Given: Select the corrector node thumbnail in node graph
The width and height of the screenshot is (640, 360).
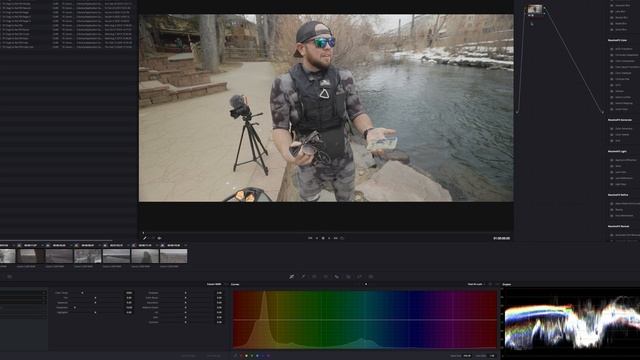Looking at the screenshot, I should (535, 9).
